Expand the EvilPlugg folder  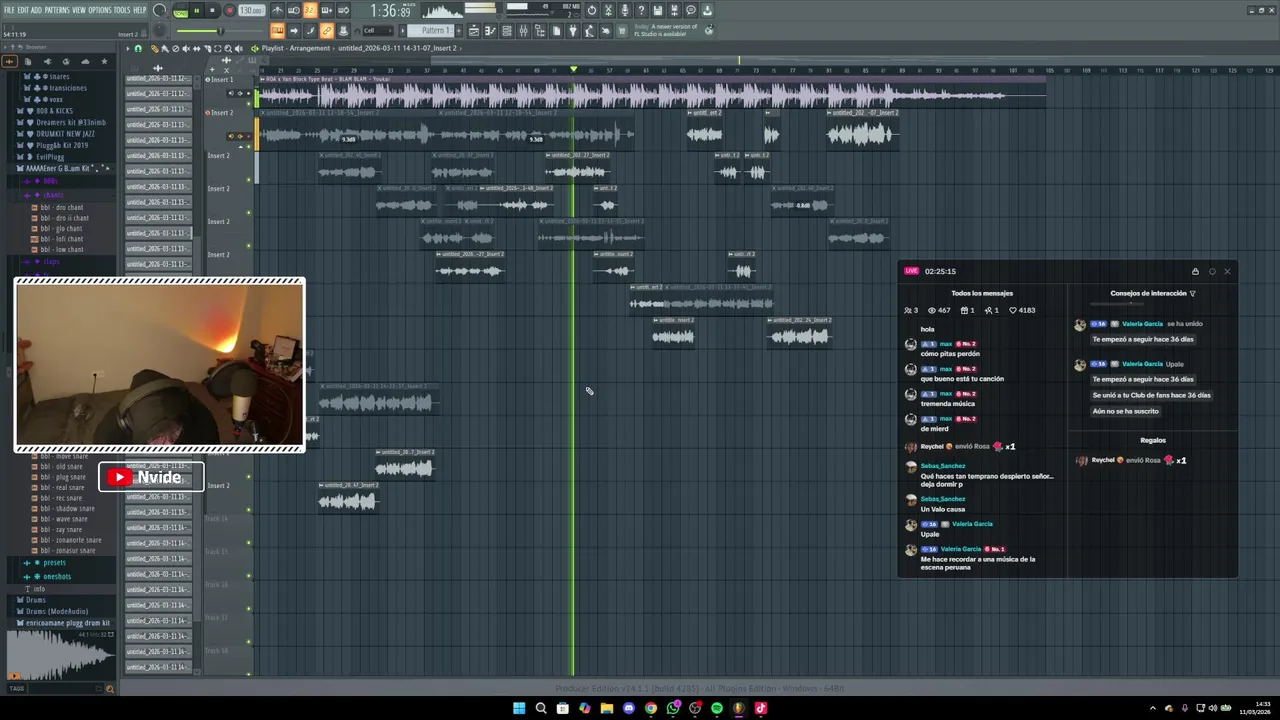coord(50,157)
